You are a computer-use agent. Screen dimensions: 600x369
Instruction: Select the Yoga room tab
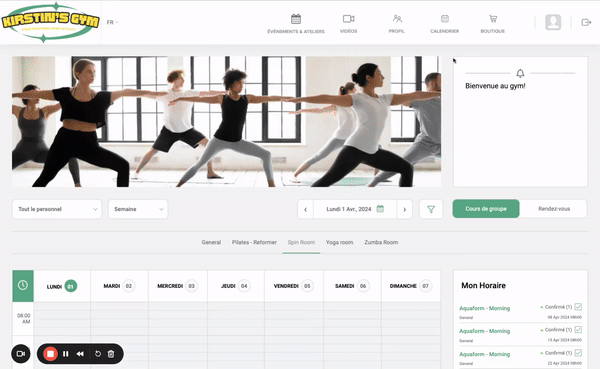pos(339,242)
